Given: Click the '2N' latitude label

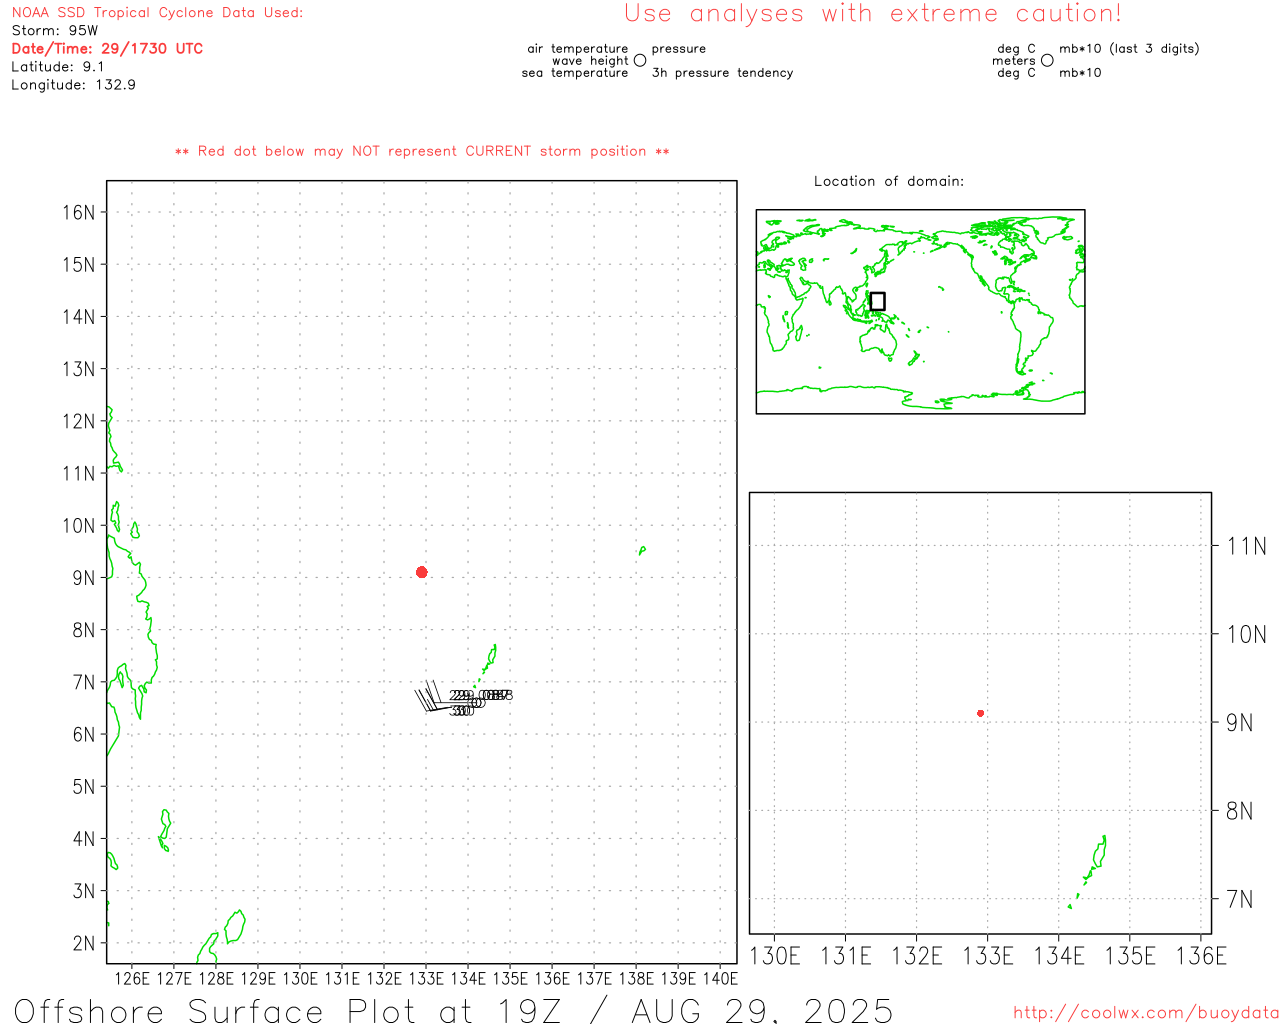Looking at the screenshot, I should coord(84,943).
